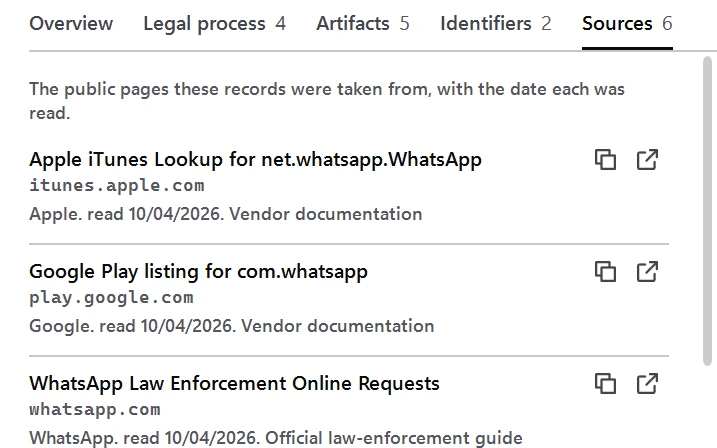
Task: Switch to the Overview tab
Action: pyautogui.click(x=71, y=23)
